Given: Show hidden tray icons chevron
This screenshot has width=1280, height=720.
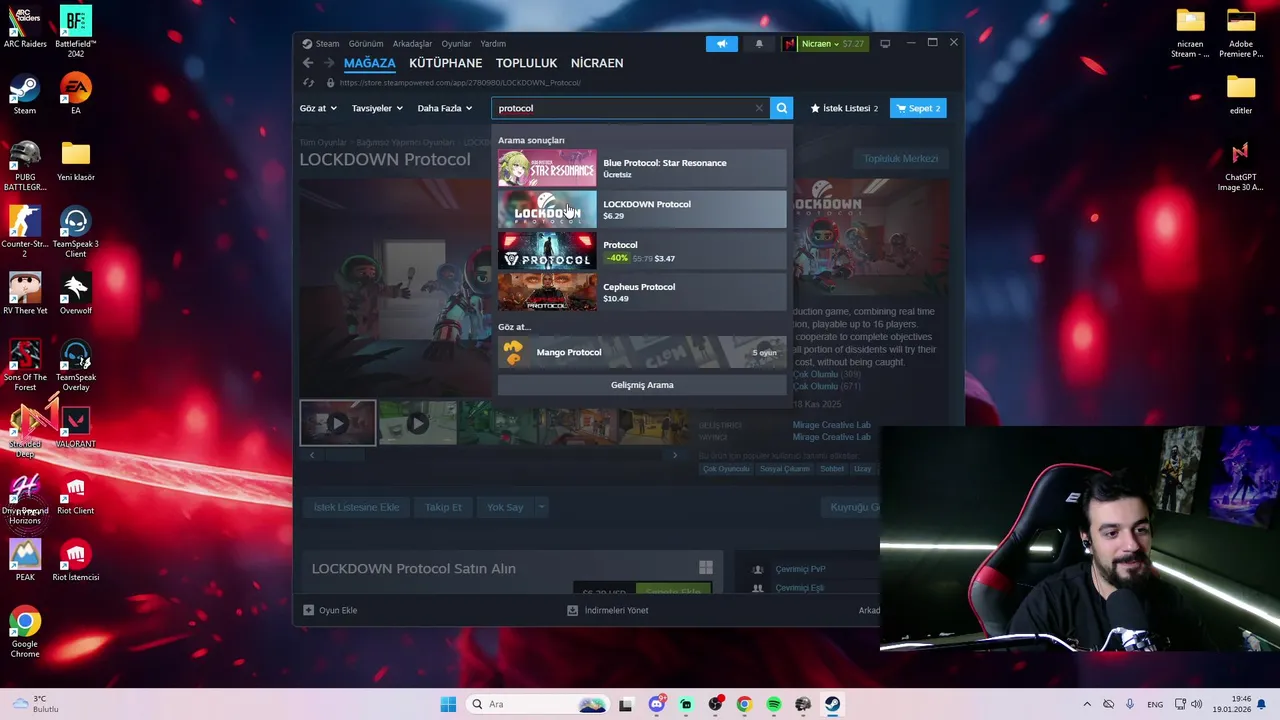Looking at the screenshot, I should tap(1087, 704).
